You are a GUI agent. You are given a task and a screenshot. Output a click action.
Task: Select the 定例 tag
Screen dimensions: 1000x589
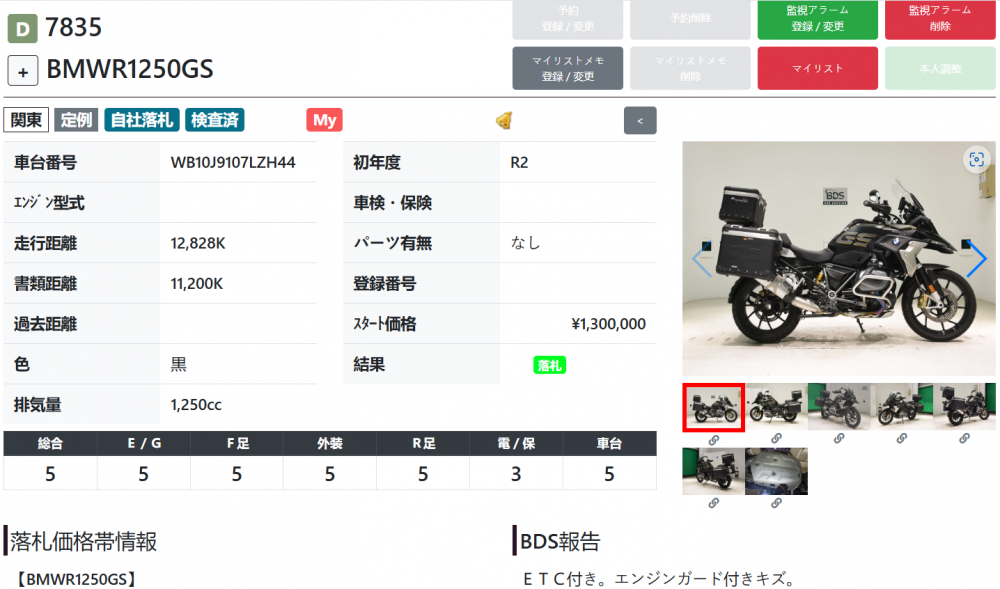(76, 120)
